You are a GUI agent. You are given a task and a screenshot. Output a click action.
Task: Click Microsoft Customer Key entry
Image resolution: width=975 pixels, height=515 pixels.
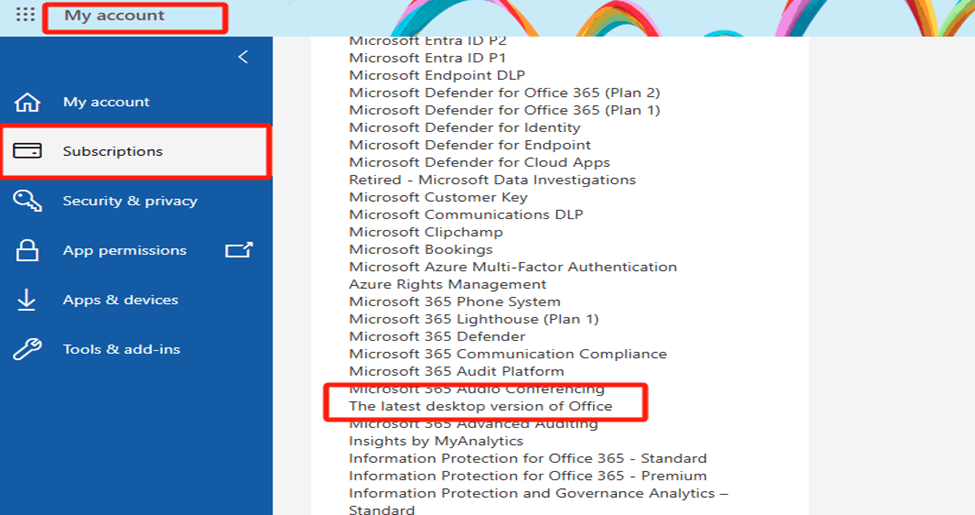(x=438, y=197)
